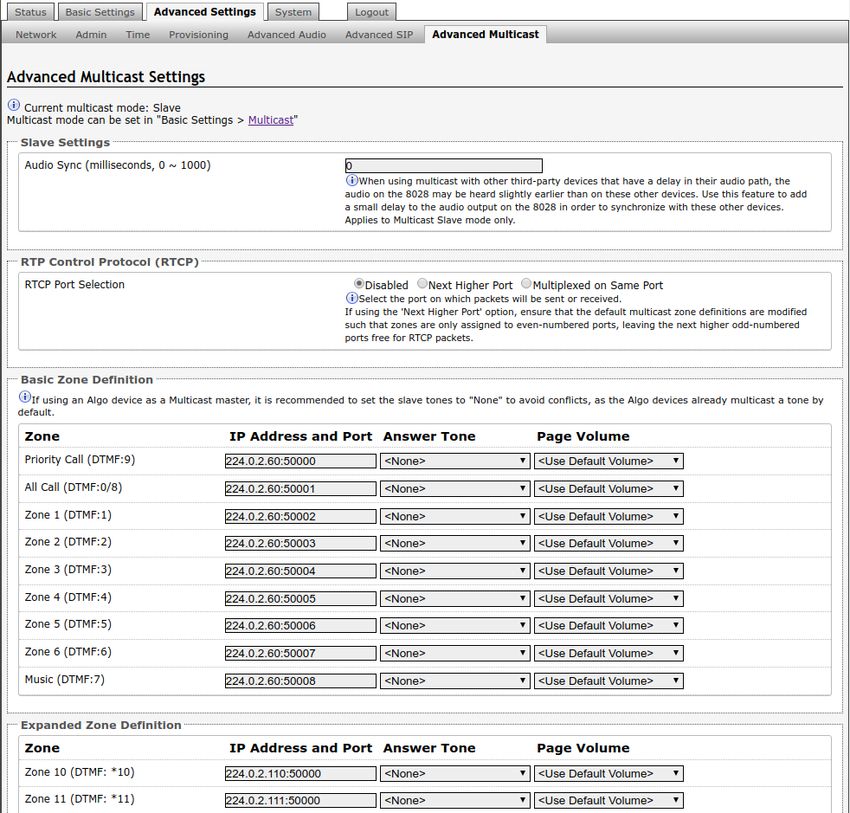The height and width of the screenshot is (813, 850).
Task: Open Page Volume dropdown for All Call
Action: (608, 489)
